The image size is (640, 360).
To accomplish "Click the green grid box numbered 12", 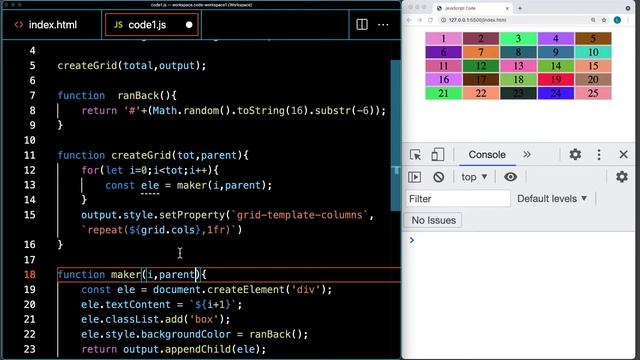I will [x=481, y=66].
